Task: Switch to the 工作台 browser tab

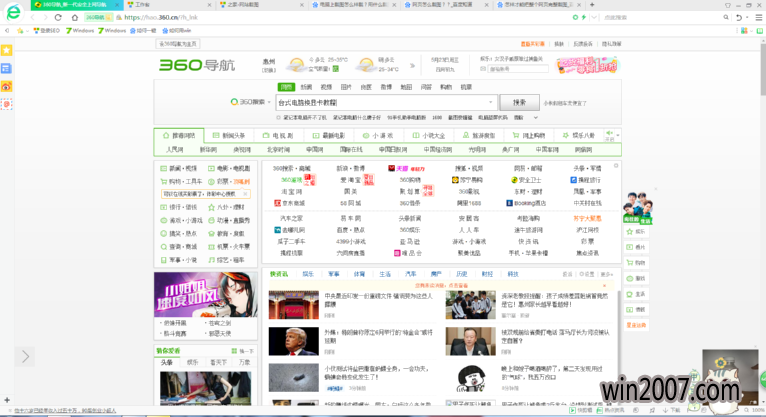Action: 169,5
